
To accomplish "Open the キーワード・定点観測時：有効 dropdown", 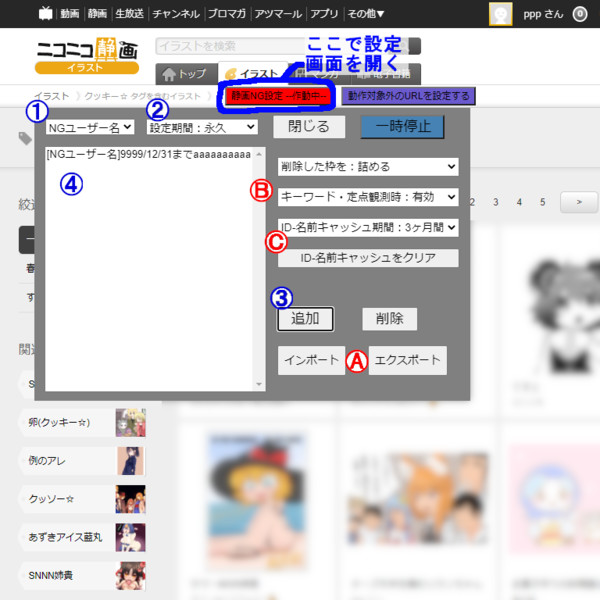I will tap(367, 197).
